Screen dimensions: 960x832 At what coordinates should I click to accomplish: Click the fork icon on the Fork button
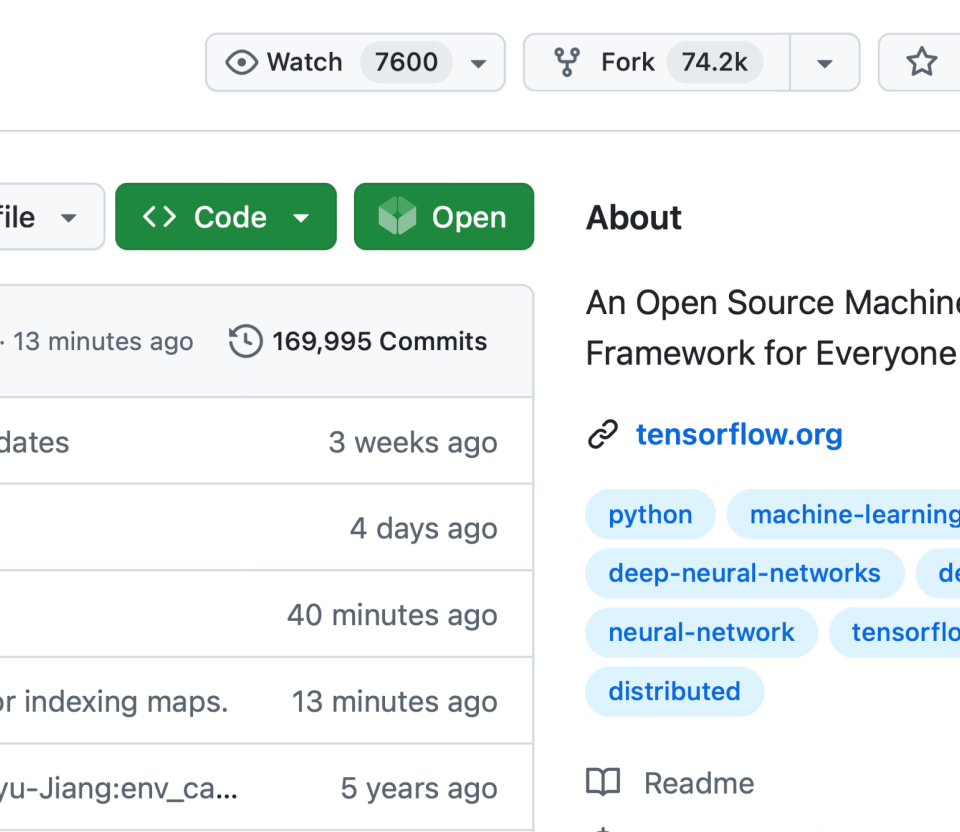pos(567,62)
